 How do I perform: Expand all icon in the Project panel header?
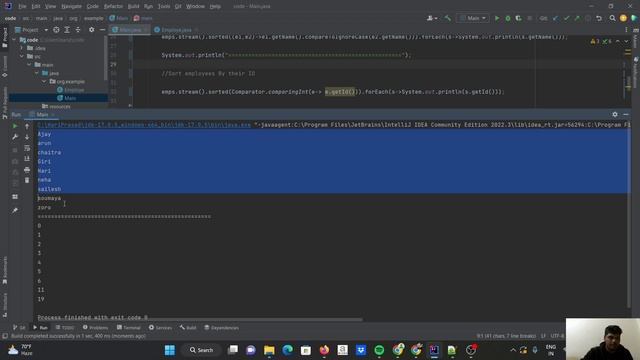(67, 30)
